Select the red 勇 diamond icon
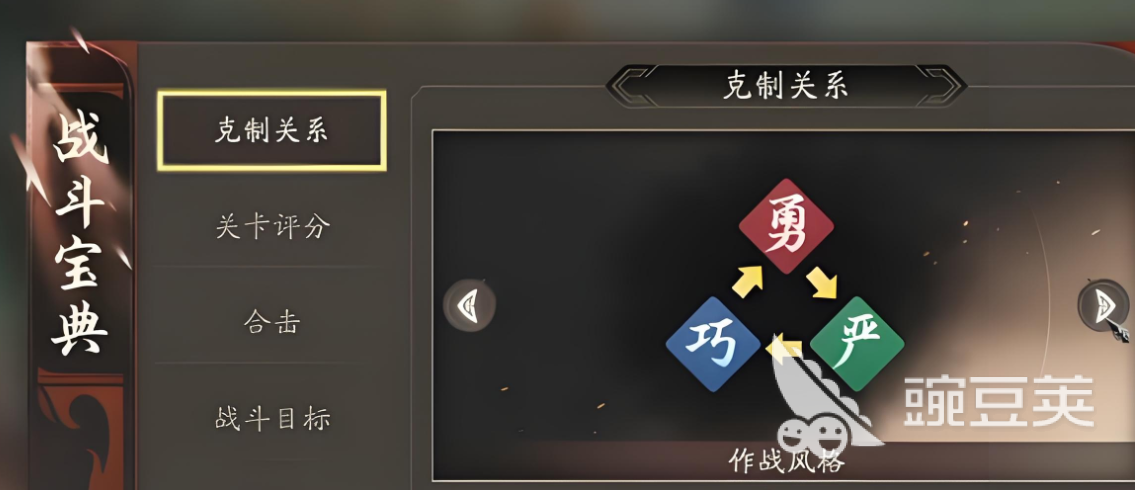The image size is (1135, 490). tap(786, 227)
